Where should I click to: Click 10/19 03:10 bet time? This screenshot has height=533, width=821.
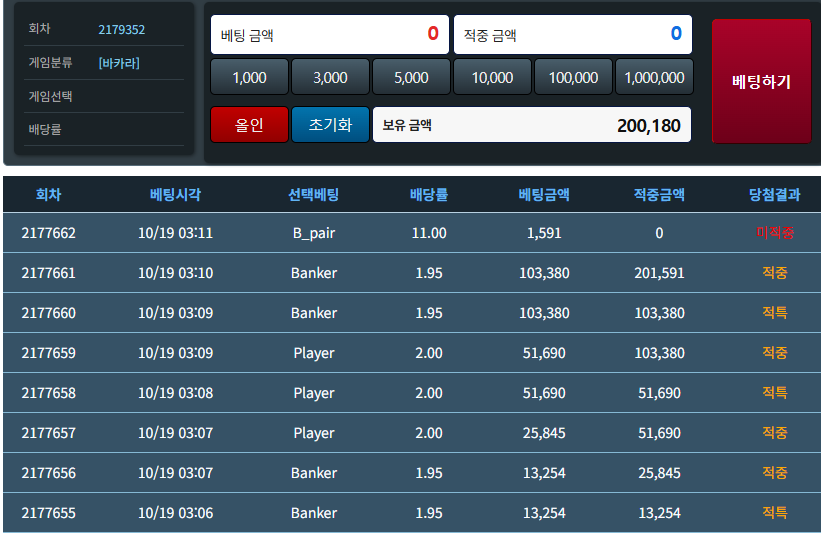(x=175, y=273)
